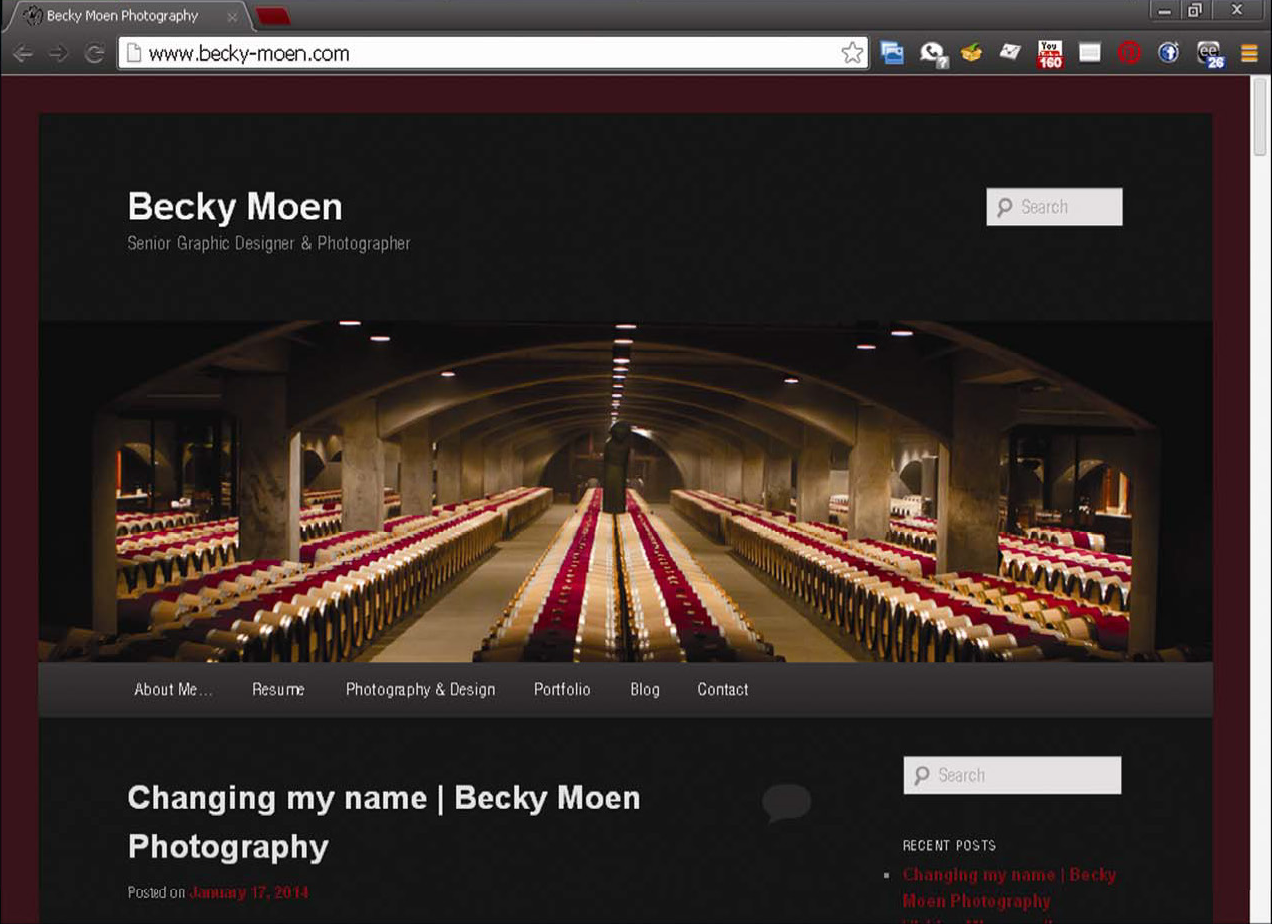Click the envelope extension icon
This screenshot has width=1272, height=924.
pyautogui.click(x=1010, y=52)
